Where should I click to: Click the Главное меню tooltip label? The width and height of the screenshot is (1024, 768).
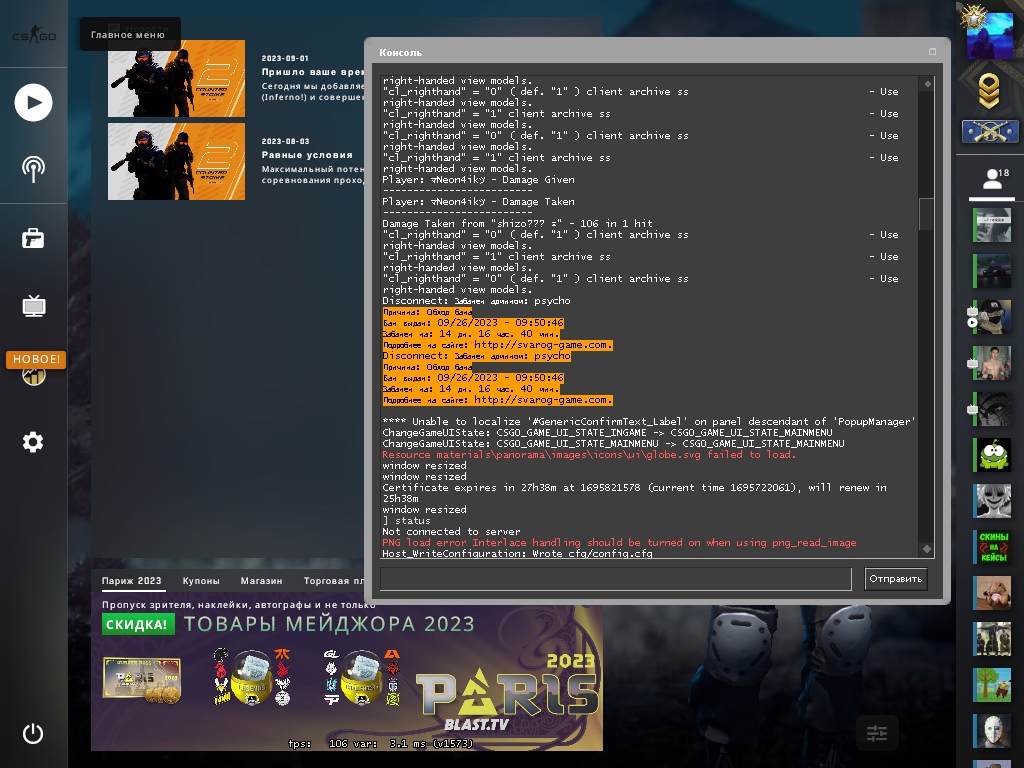pos(128,35)
